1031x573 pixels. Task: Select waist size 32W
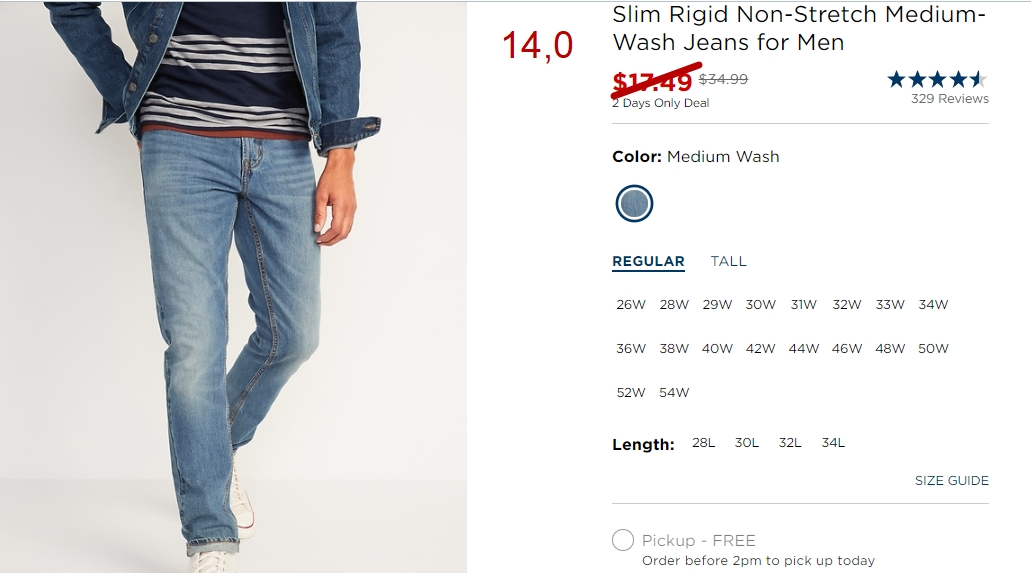846,305
